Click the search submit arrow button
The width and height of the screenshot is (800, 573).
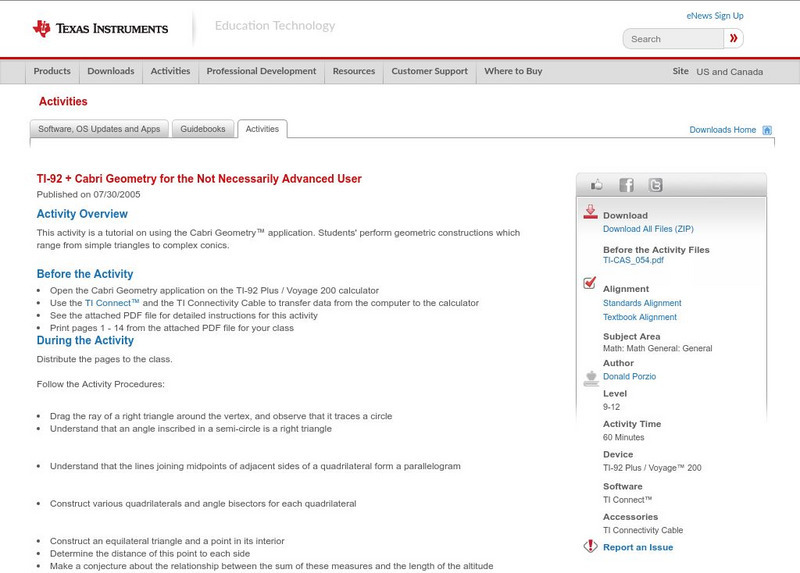coord(734,39)
